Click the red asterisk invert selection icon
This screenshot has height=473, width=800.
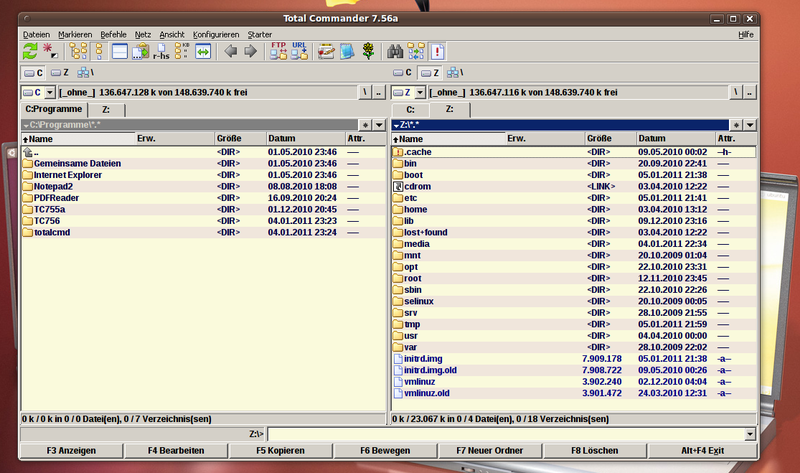point(50,51)
